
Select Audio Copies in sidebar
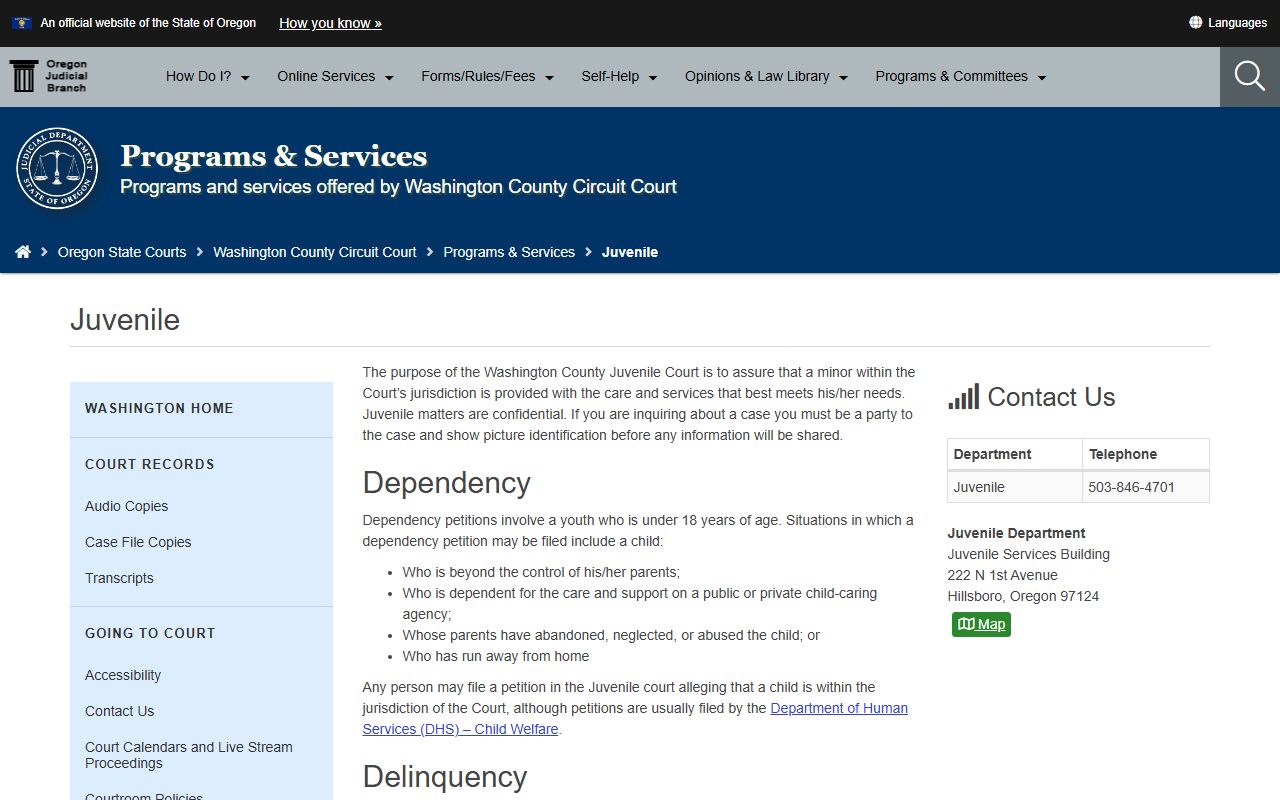tap(126, 506)
